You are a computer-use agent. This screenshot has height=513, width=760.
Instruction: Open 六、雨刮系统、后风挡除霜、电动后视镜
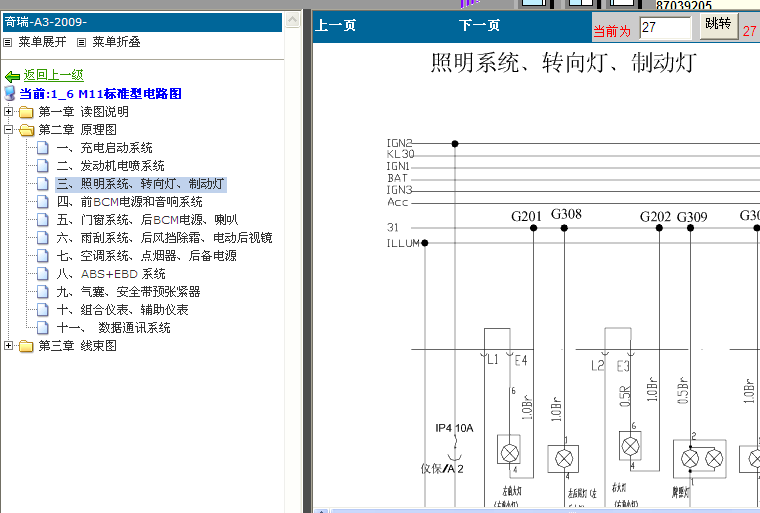[164, 238]
